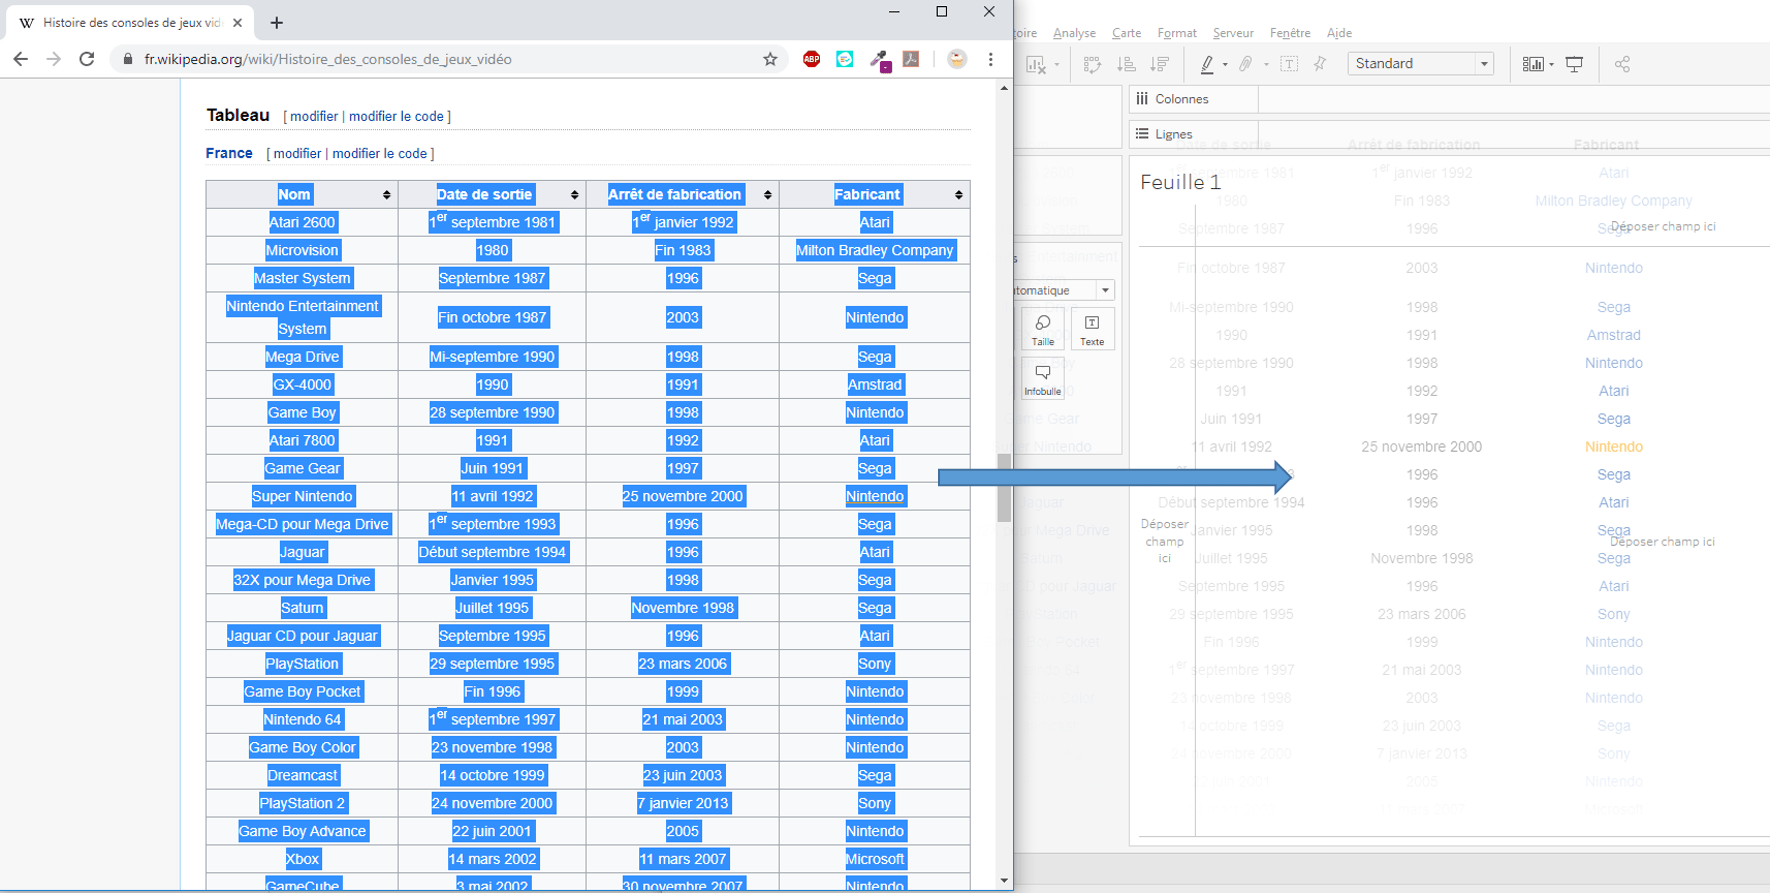Click modifier le code next to France
The height and width of the screenshot is (893, 1770).
[x=379, y=153]
